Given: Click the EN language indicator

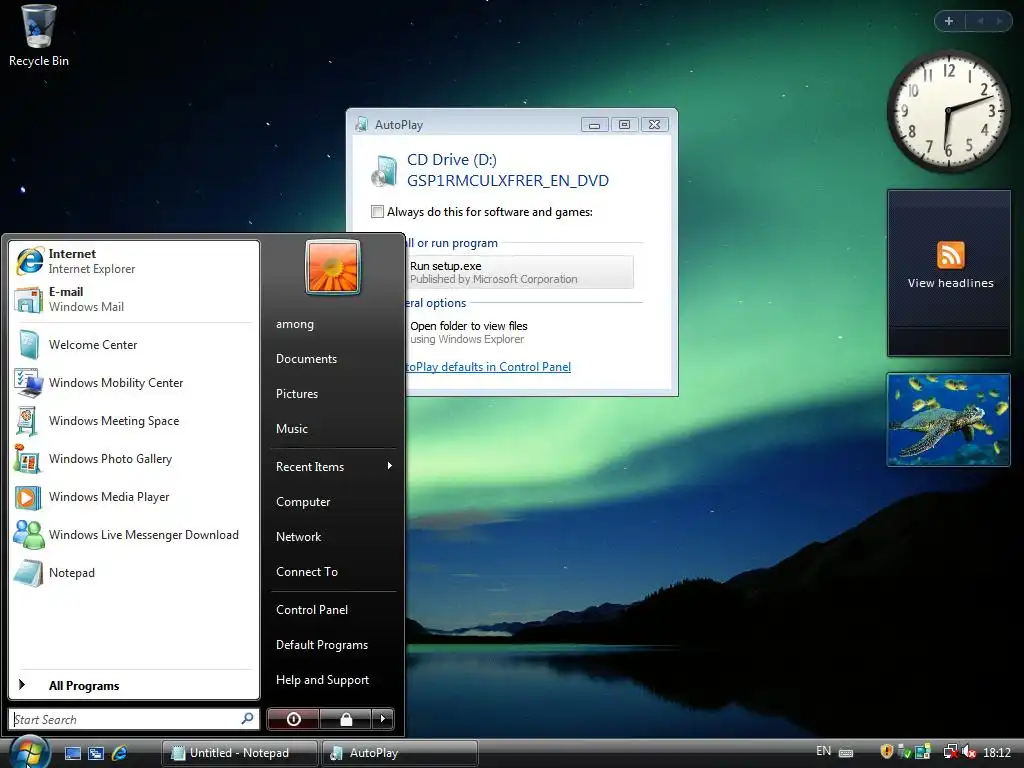Looking at the screenshot, I should (824, 751).
